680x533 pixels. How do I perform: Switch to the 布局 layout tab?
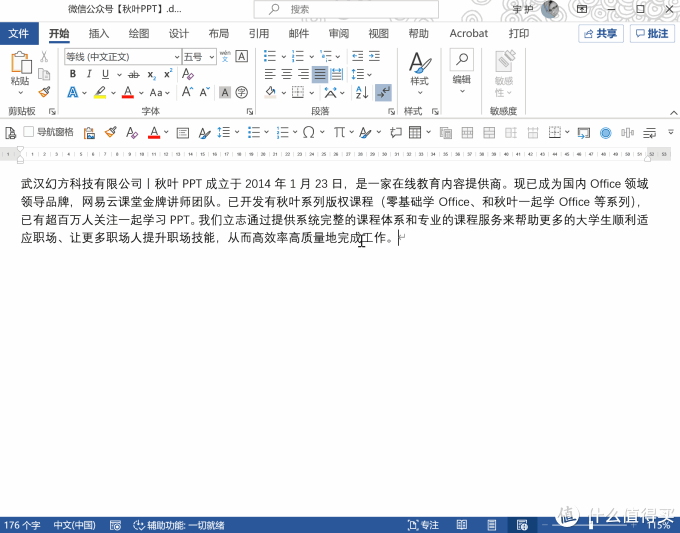point(219,33)
